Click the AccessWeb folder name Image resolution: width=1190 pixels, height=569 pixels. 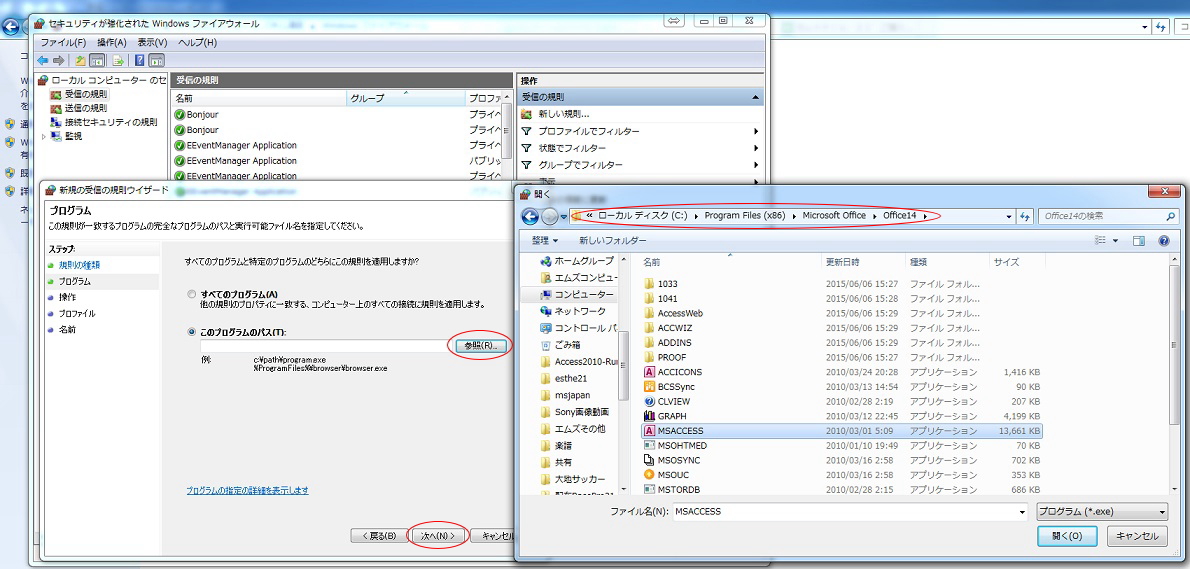tap(680, 313)
